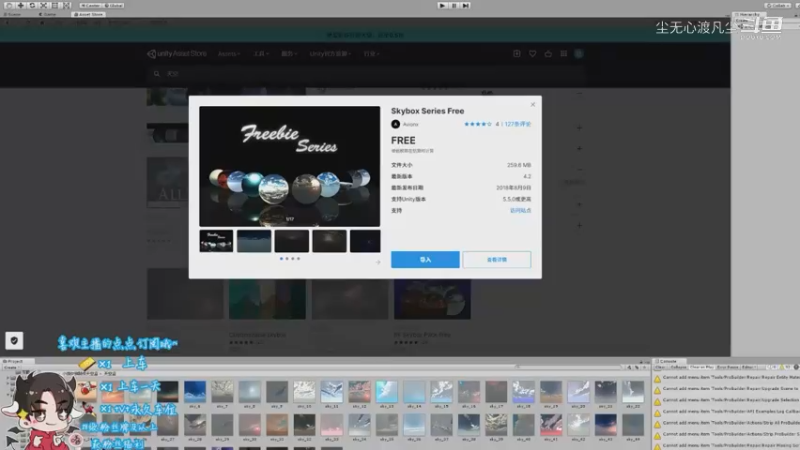Screen dimensions: 800x450
Task: Select the Hand tool in Unity toolbar
Action: pos(9,5)
